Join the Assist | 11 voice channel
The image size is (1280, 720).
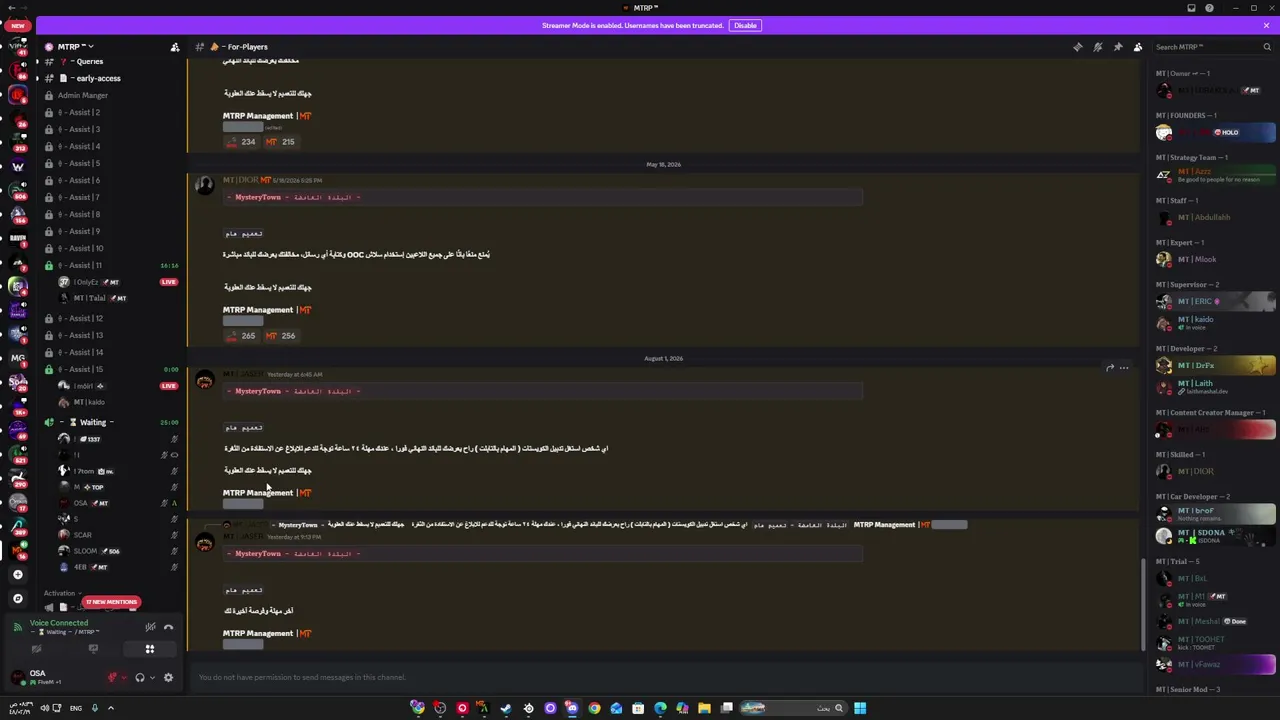pyautogui.click(x=110, y=265)
